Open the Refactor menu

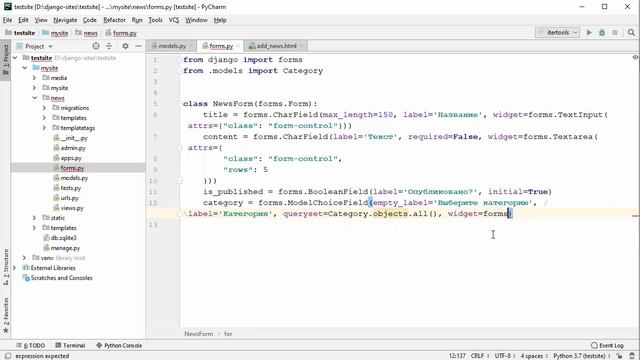pos(114,20)
